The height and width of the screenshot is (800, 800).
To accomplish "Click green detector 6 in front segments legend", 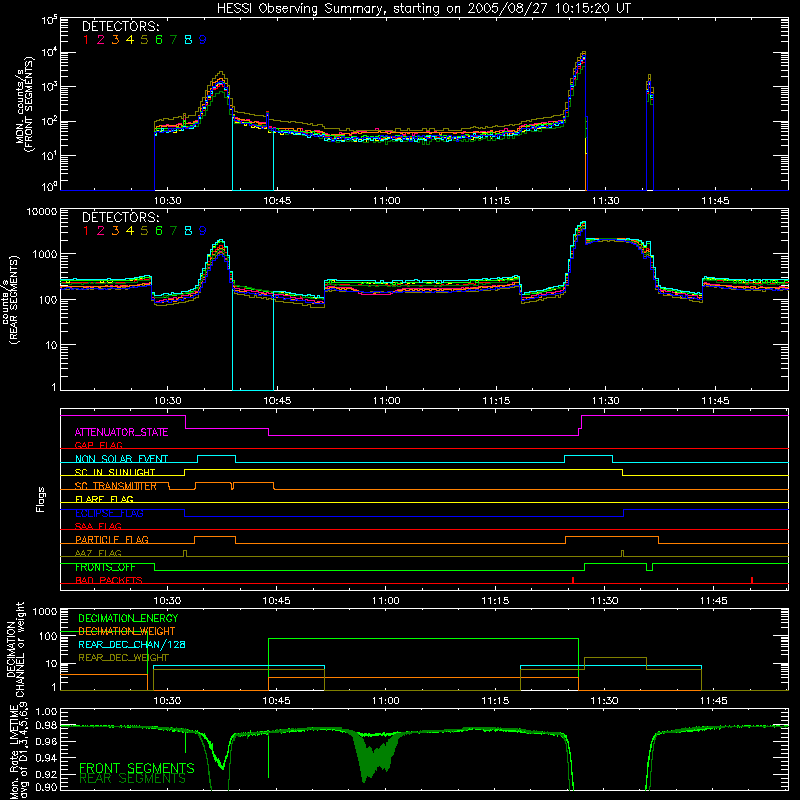I will (x=159, y=40).
